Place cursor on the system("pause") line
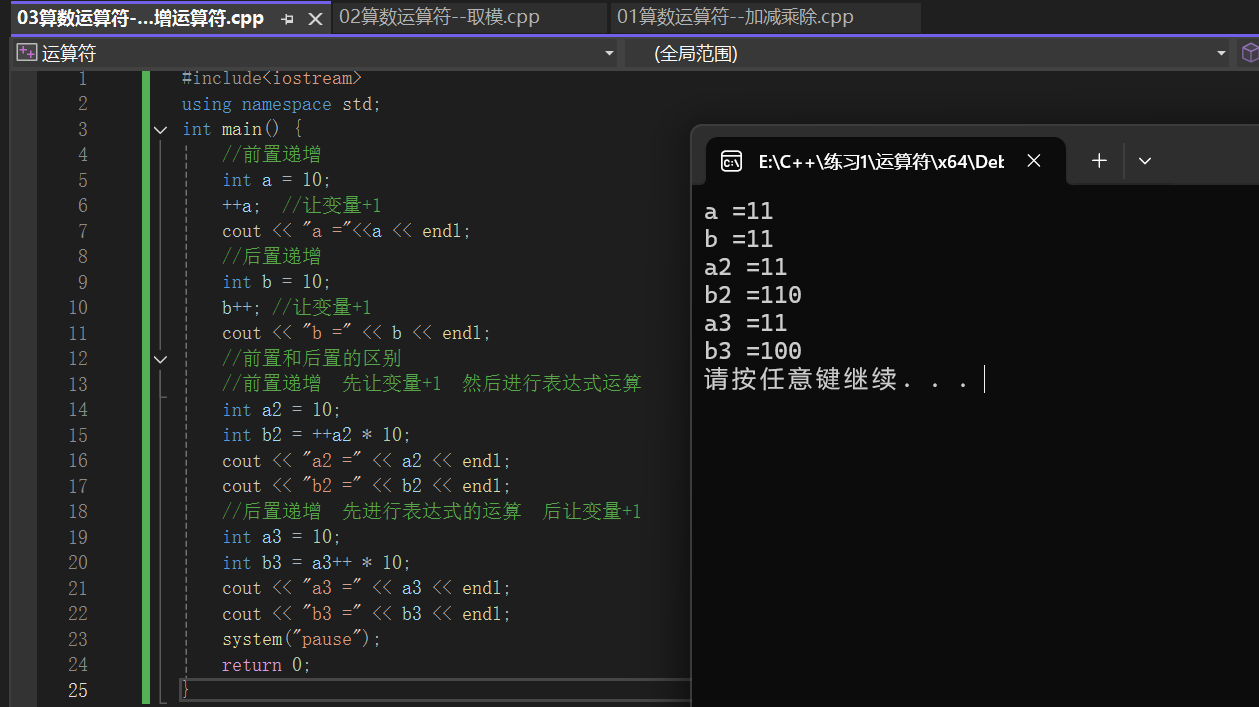This screenshot has height=707, width=1259. click(299, 638)
